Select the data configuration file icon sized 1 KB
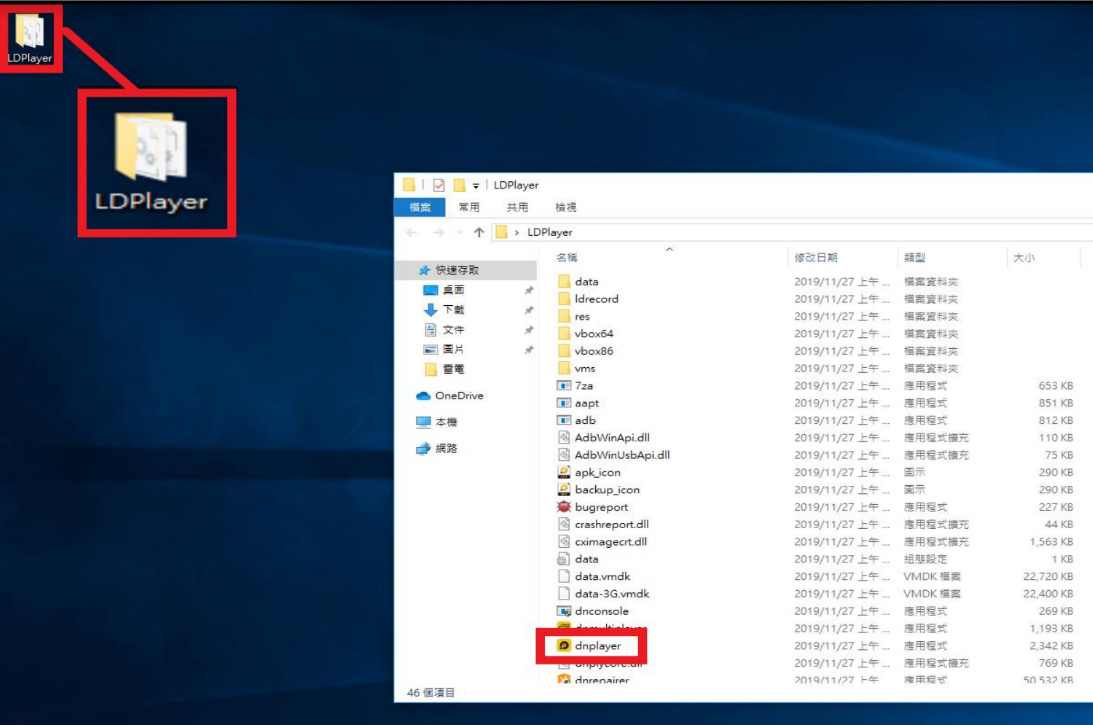This screenshot has width=1093, height=725. (x=564, y=559)
